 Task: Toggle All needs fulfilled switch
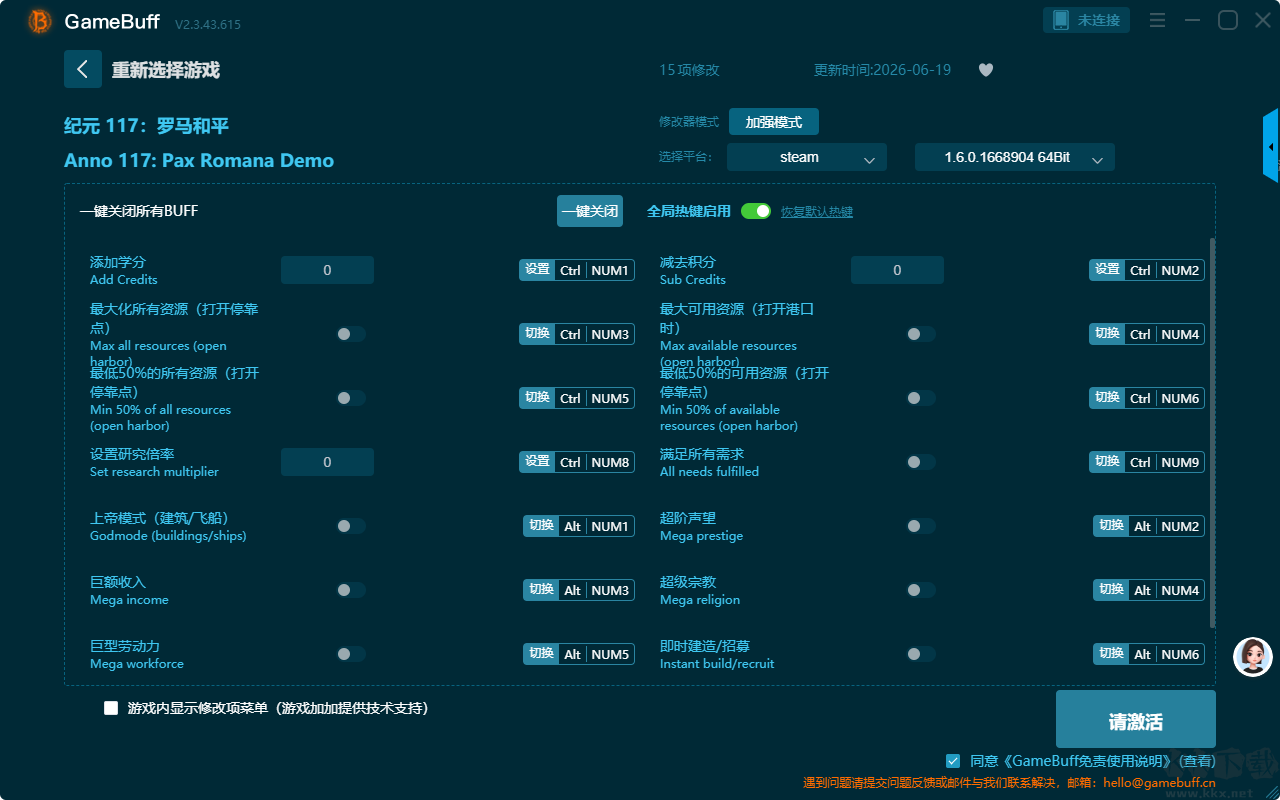tap(921, 462)
